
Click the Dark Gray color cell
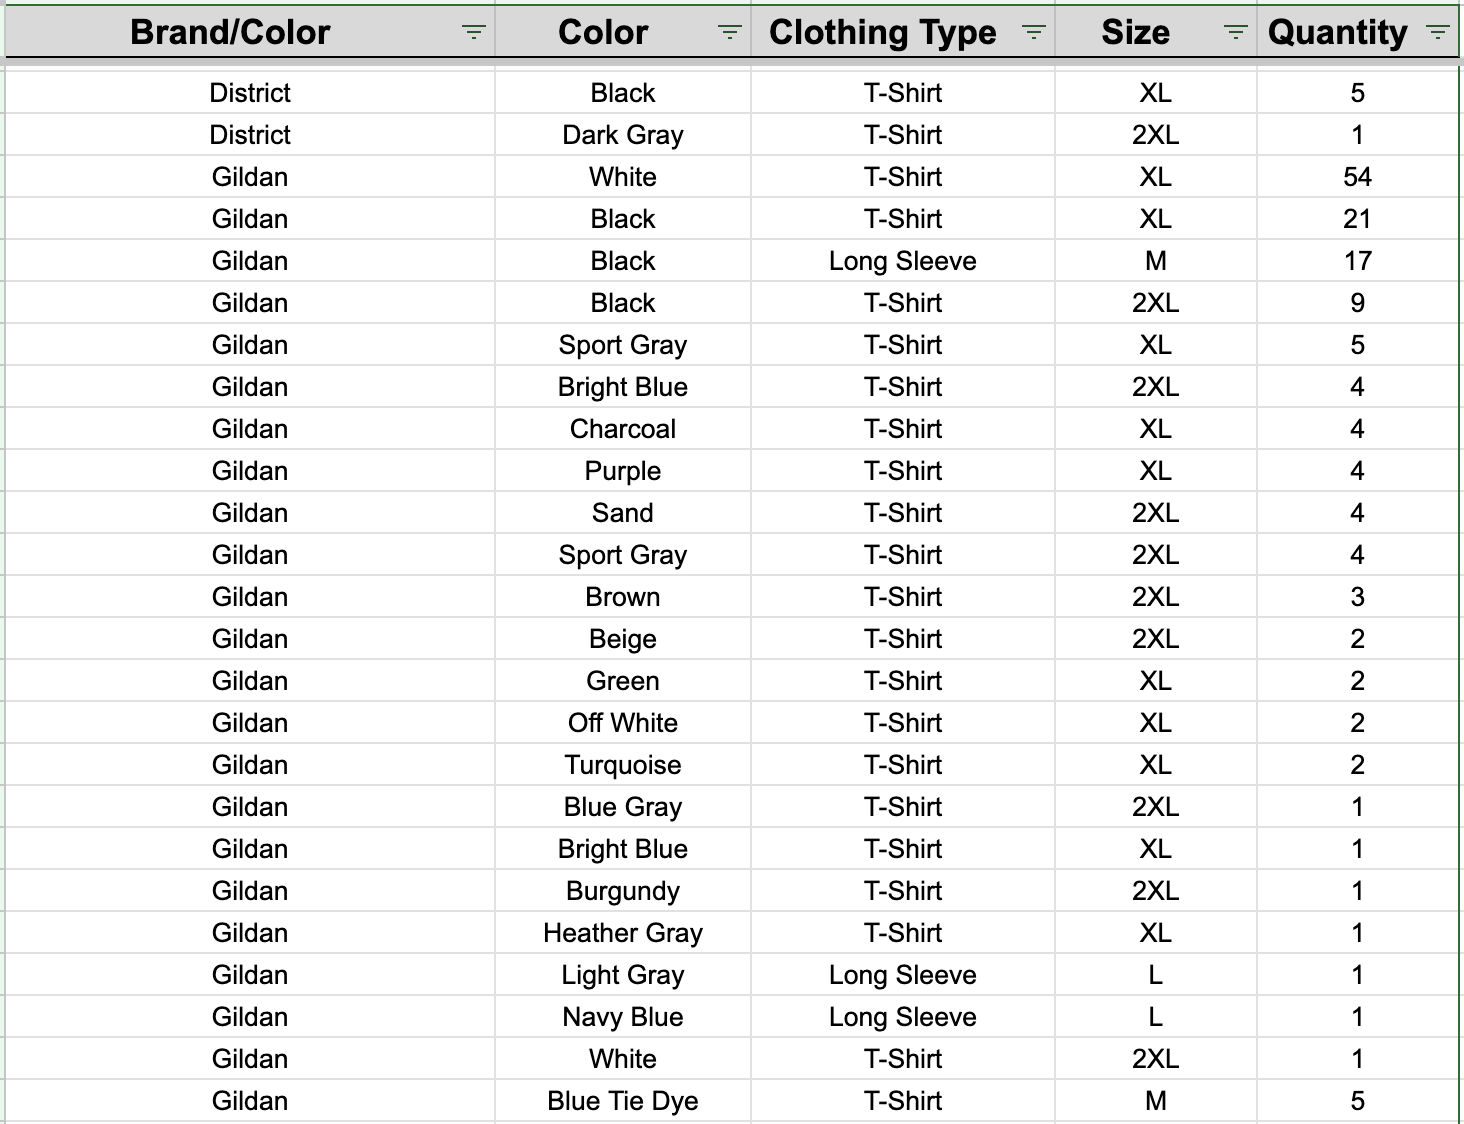click(623, 135)
